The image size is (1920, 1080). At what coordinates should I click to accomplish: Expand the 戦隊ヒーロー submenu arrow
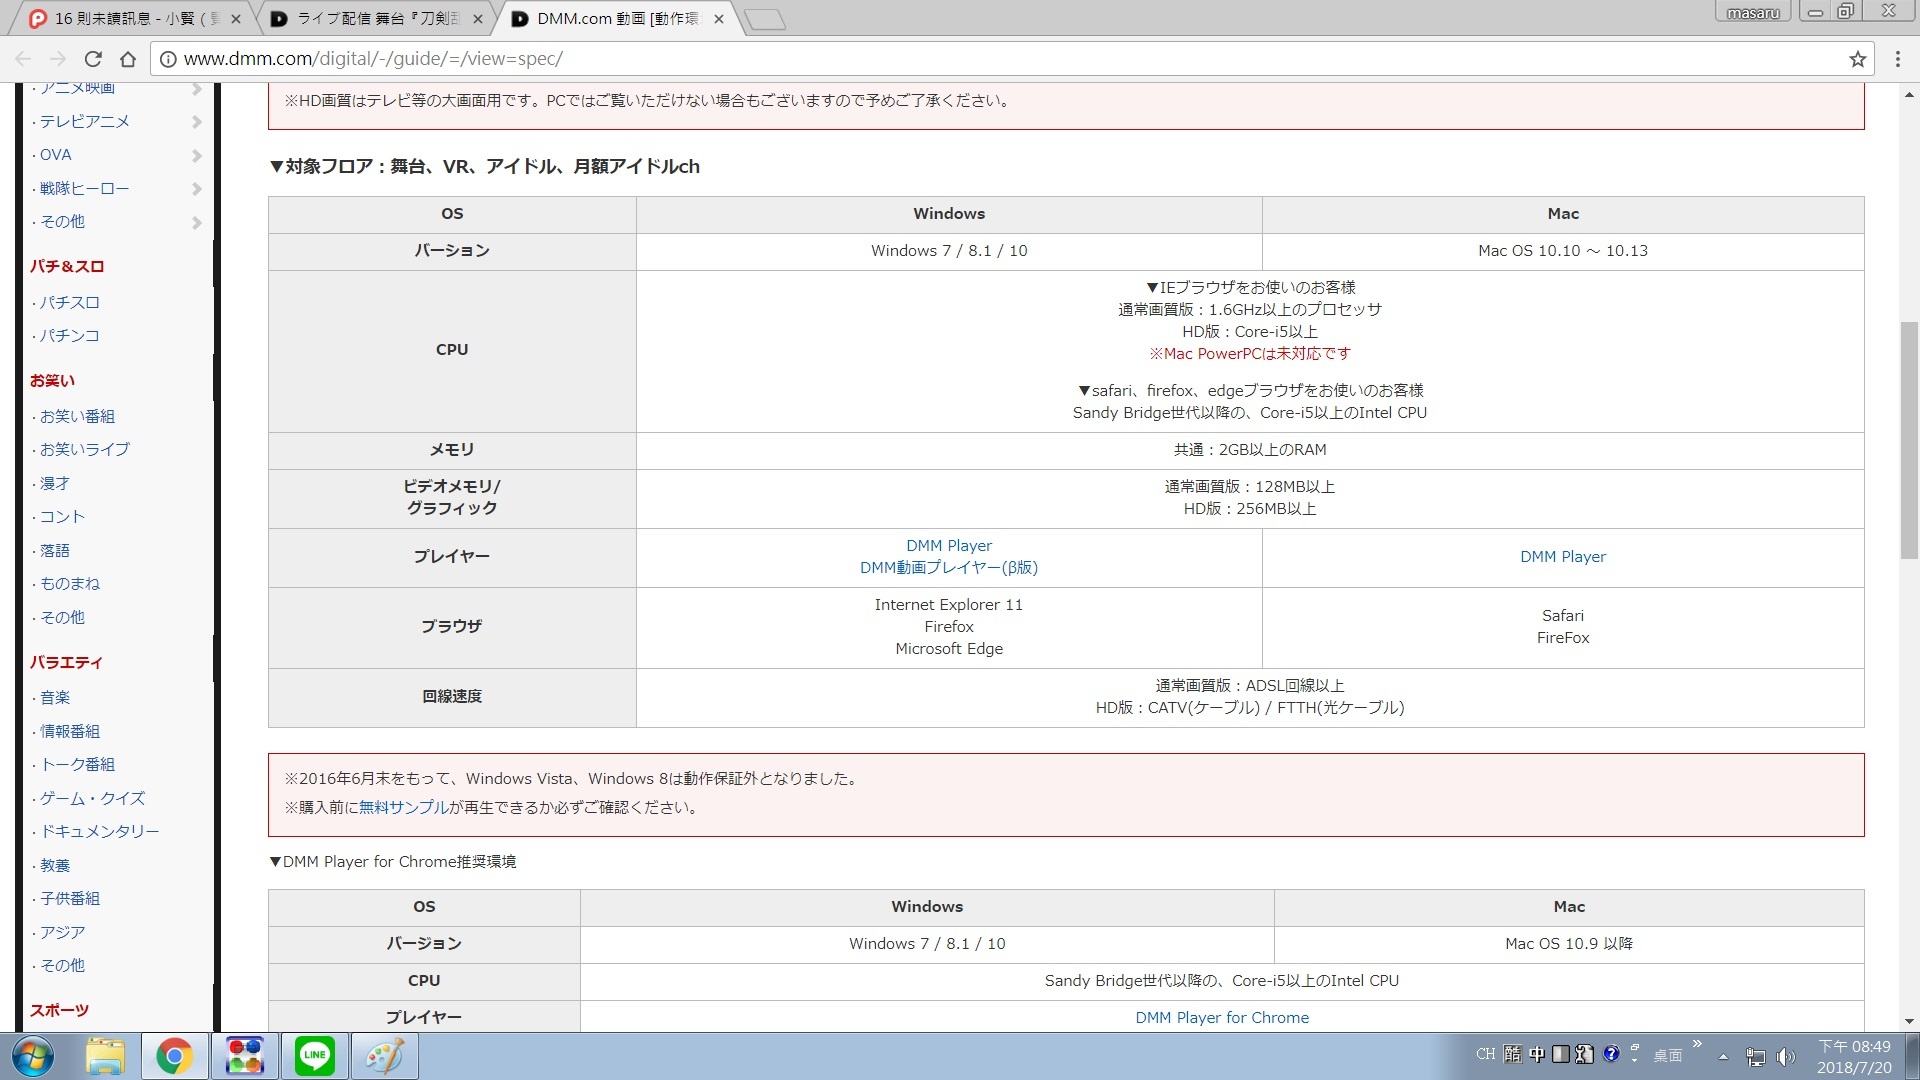coord(197,189)
